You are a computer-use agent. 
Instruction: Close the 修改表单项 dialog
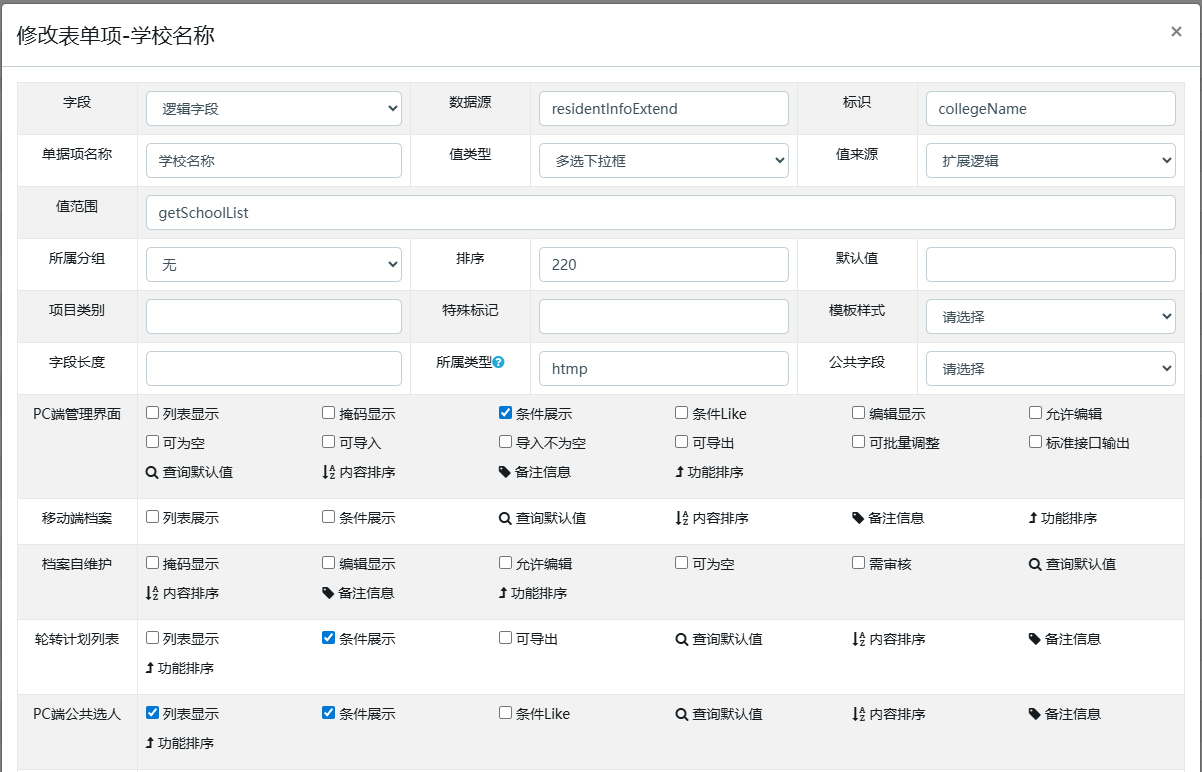pyautogui.click(x=1176, y=32)
